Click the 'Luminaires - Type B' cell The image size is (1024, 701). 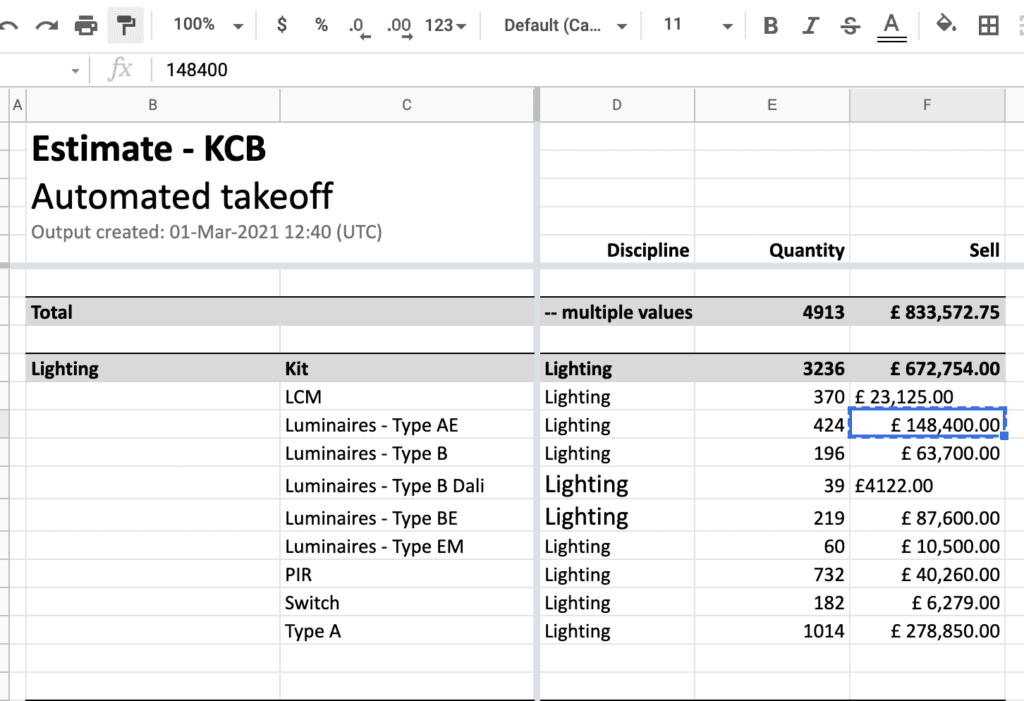click(407, 453)
